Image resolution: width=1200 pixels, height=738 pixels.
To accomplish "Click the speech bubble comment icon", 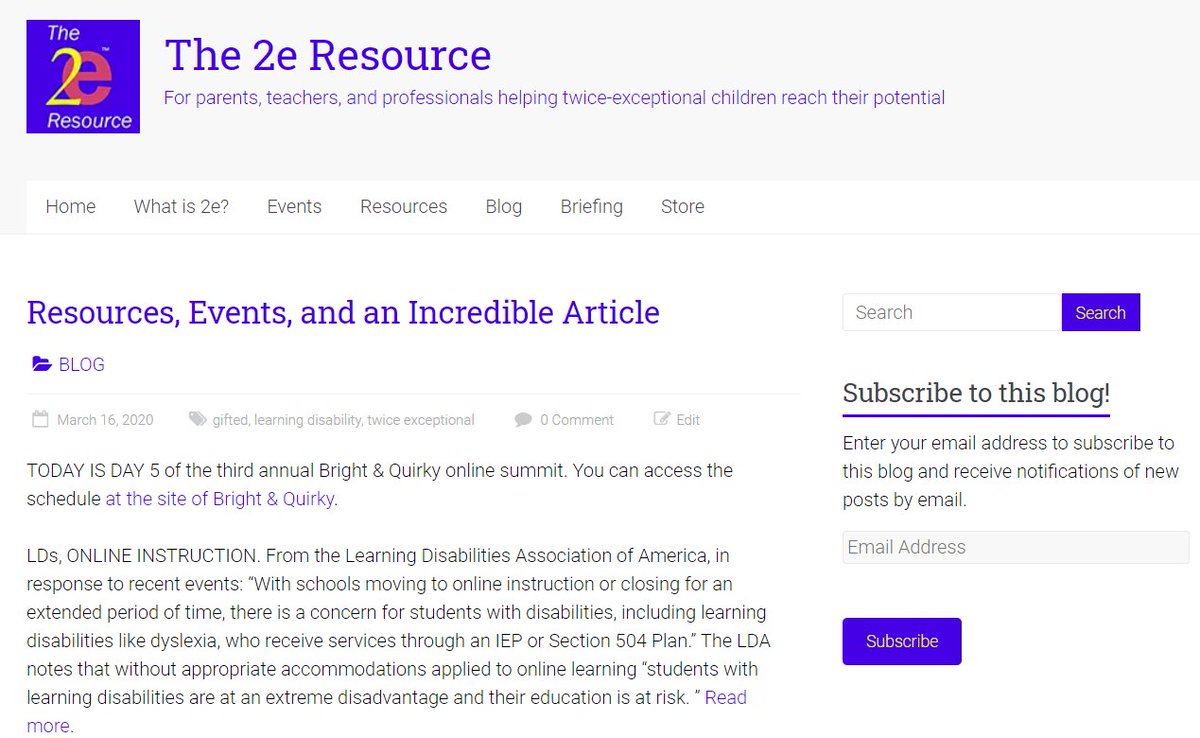I will click(523, 419).
